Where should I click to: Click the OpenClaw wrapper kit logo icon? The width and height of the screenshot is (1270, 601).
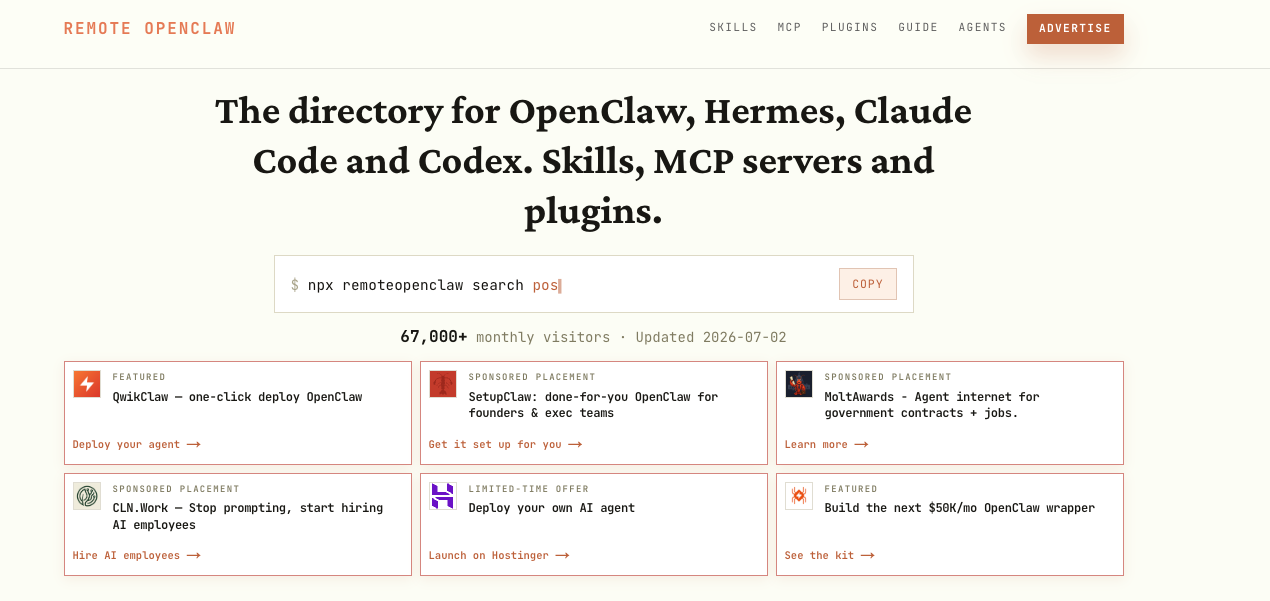coord(799,496)
